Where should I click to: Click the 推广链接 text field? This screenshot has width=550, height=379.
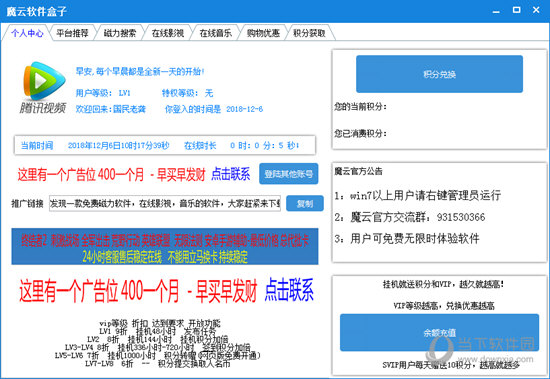point(165,204)
